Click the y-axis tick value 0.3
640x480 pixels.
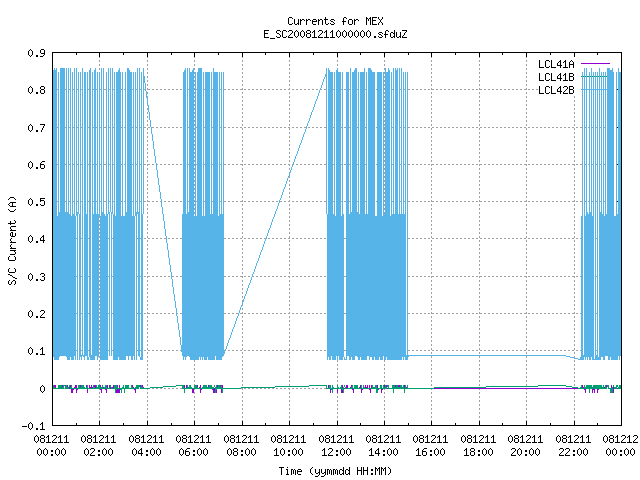pos(36,277)
